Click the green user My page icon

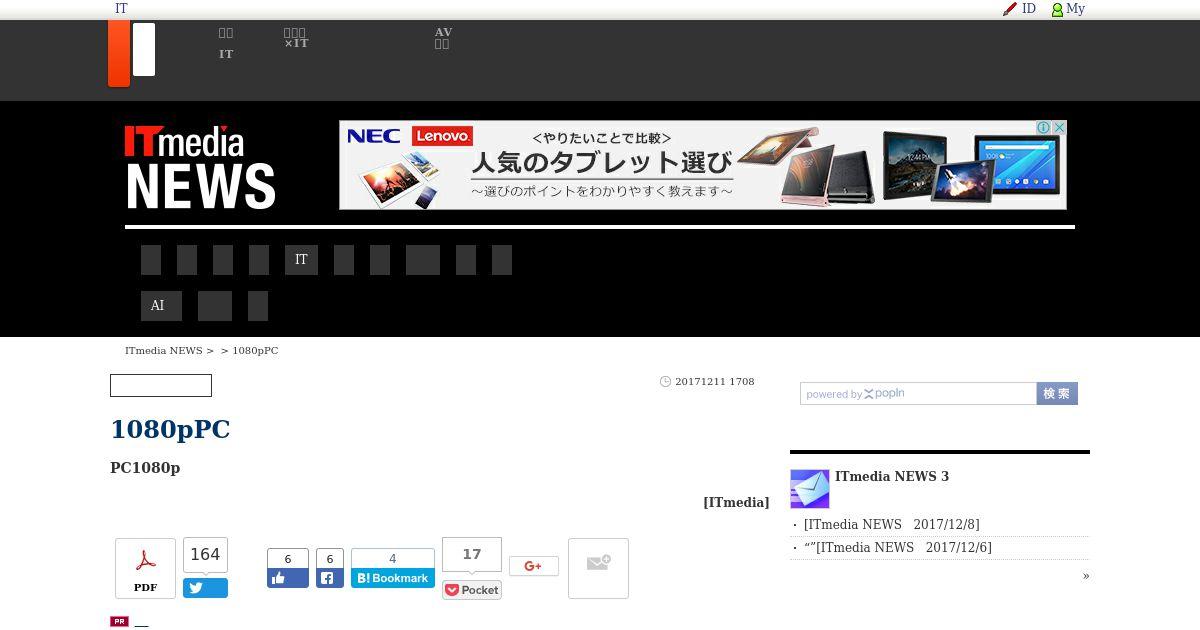(x=1057, y=9)
